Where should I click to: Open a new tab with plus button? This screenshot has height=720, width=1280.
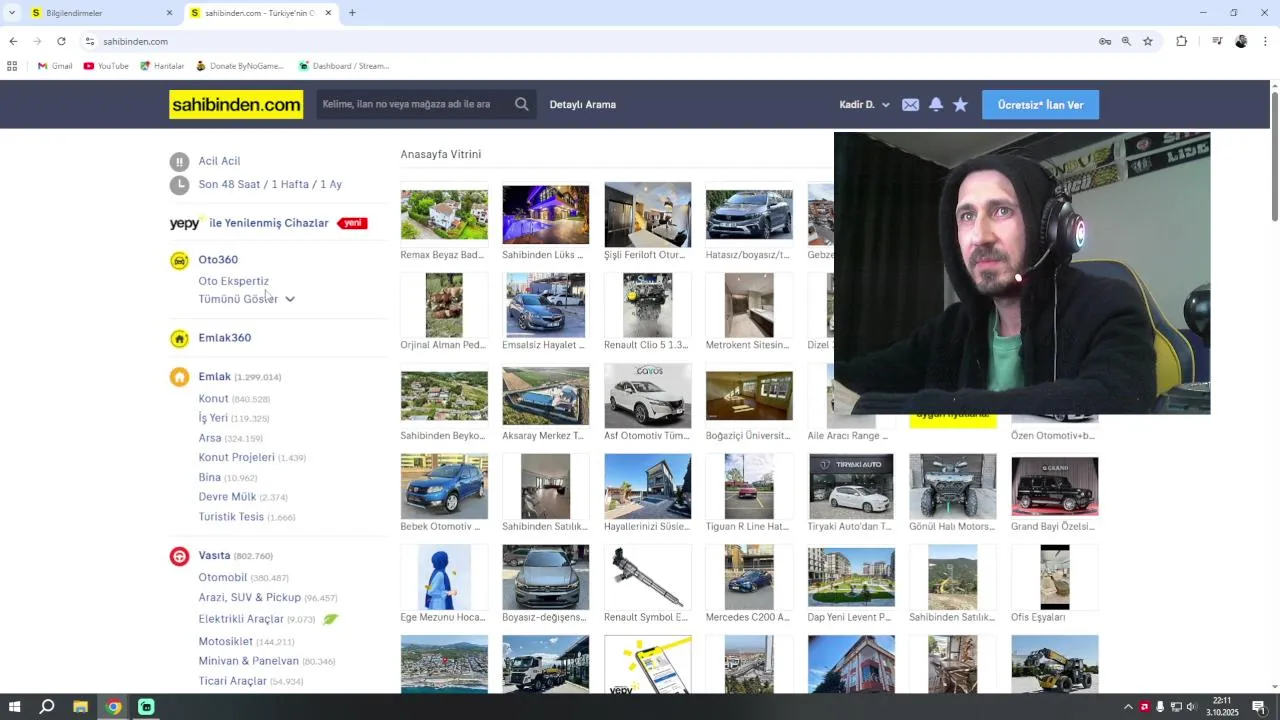(352, 13)
